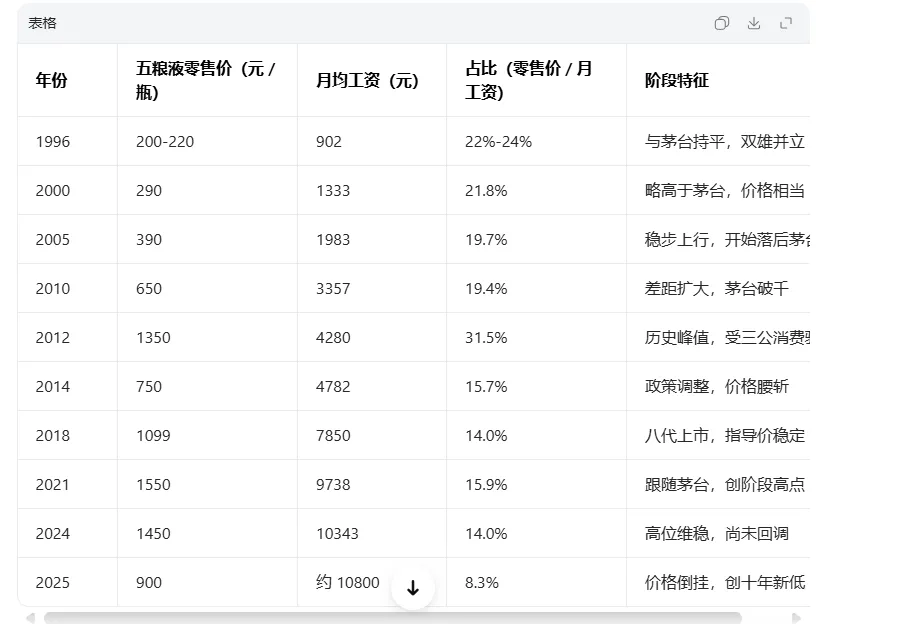Select the cell 与茅台持平，双雄并立
Screen dimensions: 898x624
tap(718, 141)
